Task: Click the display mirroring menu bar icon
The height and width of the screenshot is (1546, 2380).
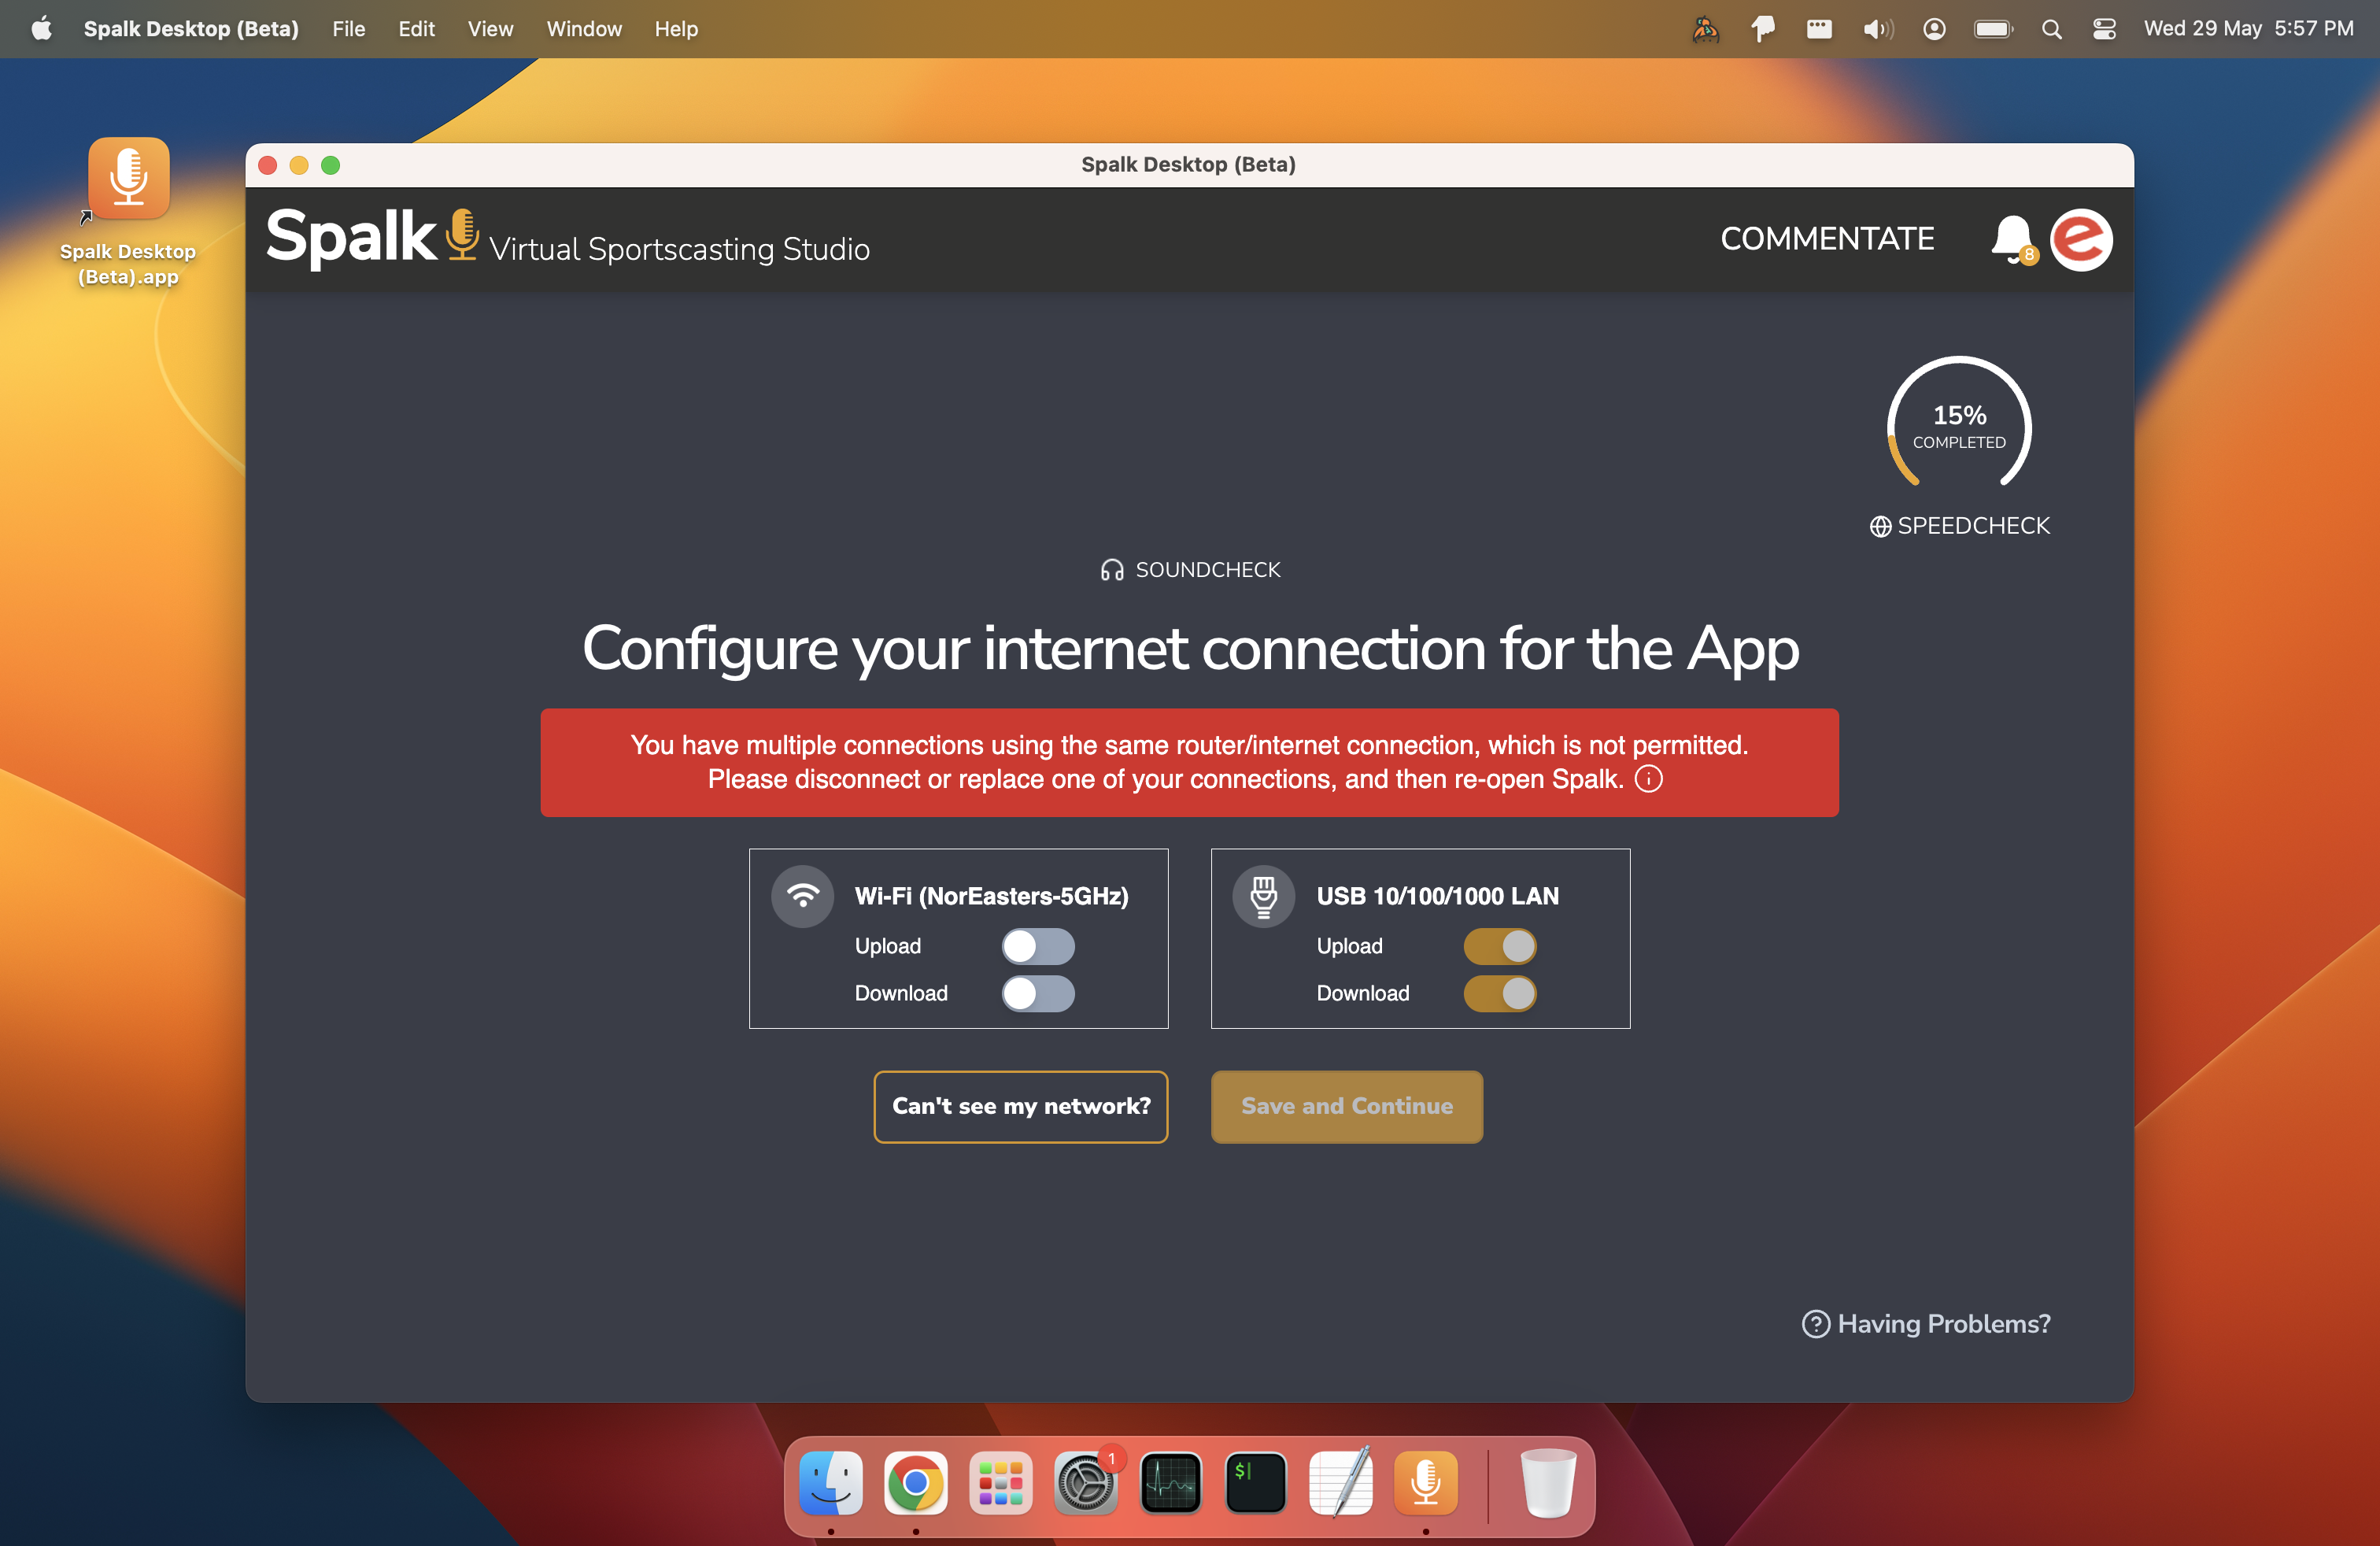Action: [x=1819, y=29]
